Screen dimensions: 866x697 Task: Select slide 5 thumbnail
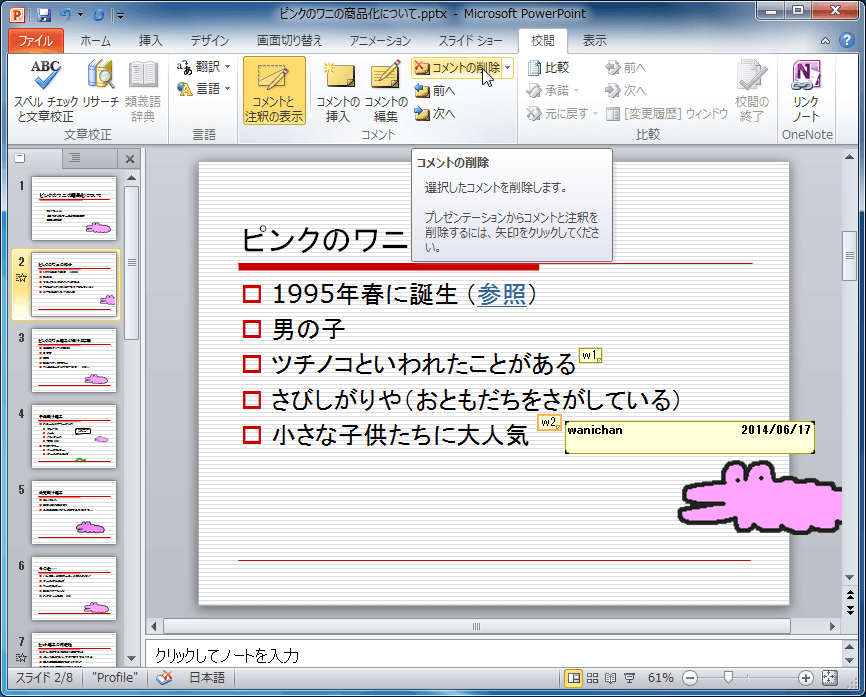point(74,513)
